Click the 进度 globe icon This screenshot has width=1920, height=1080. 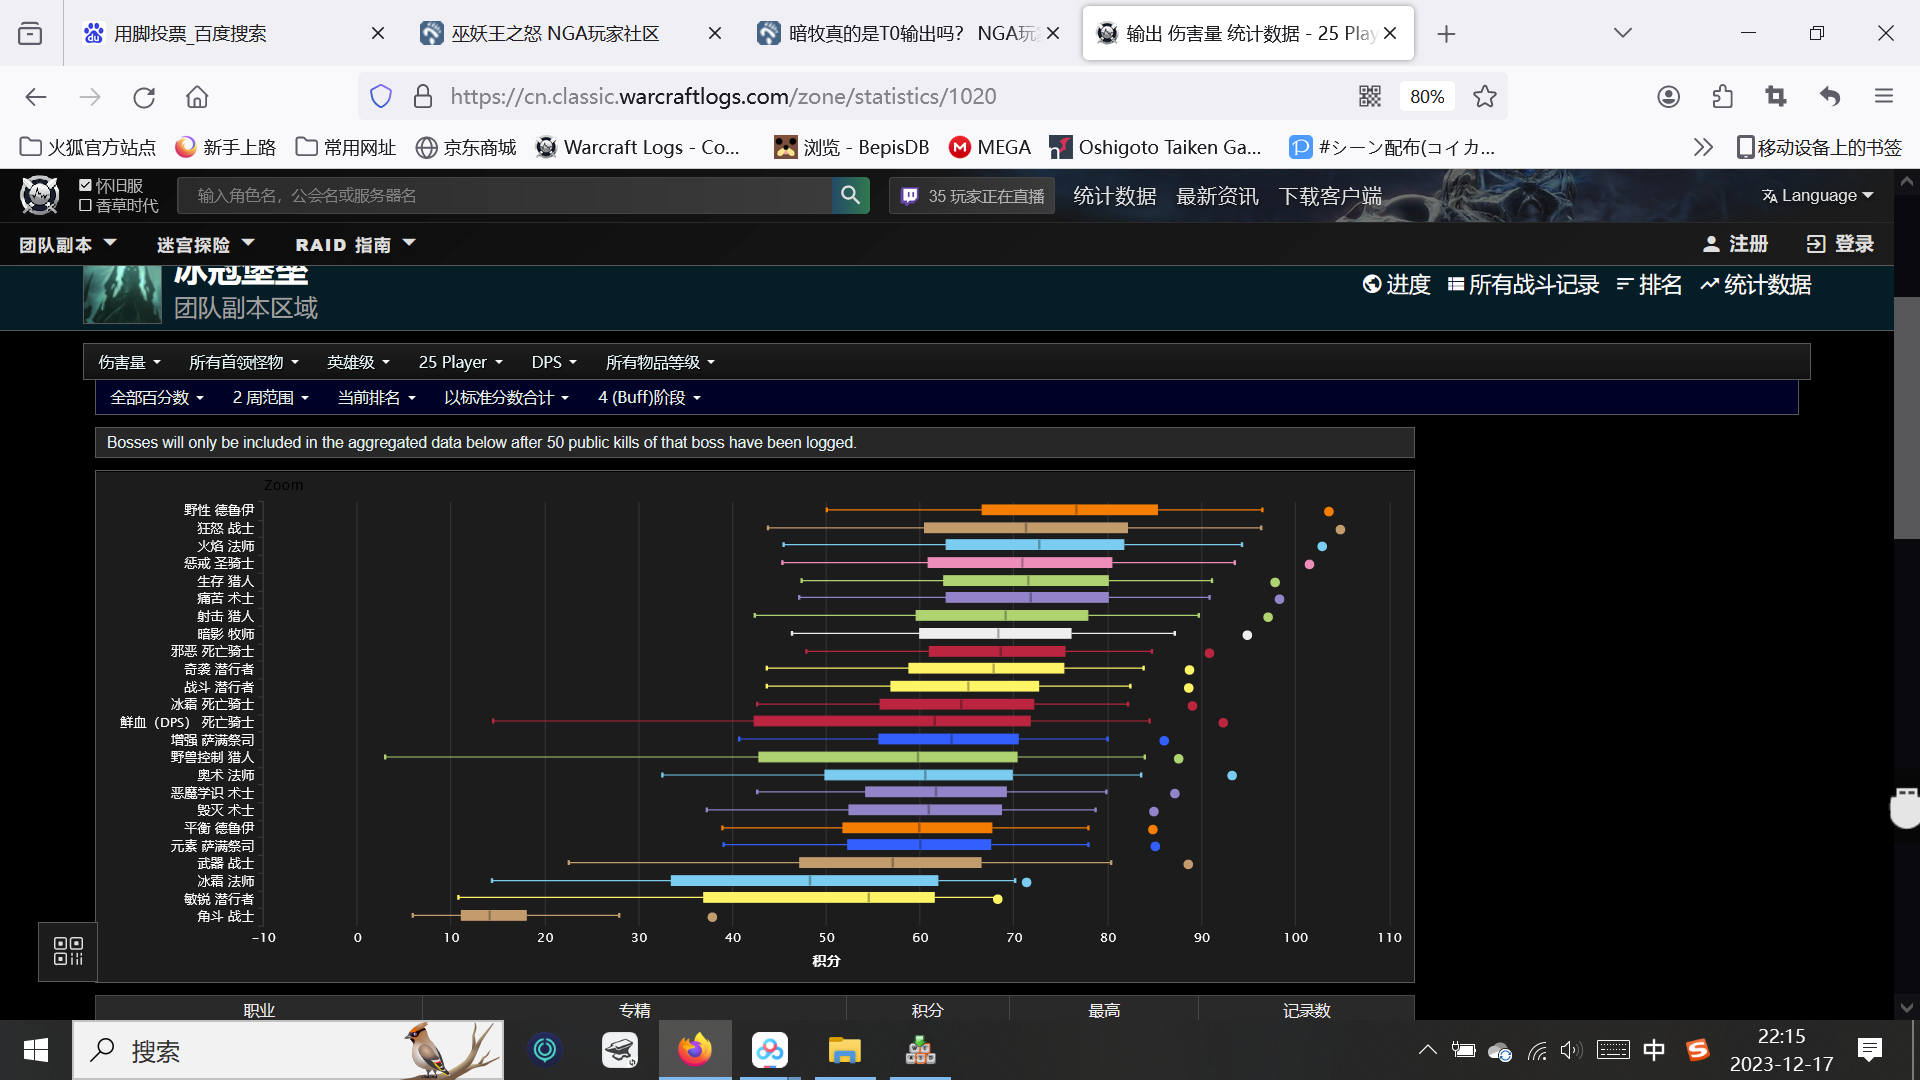[1372, 284]
